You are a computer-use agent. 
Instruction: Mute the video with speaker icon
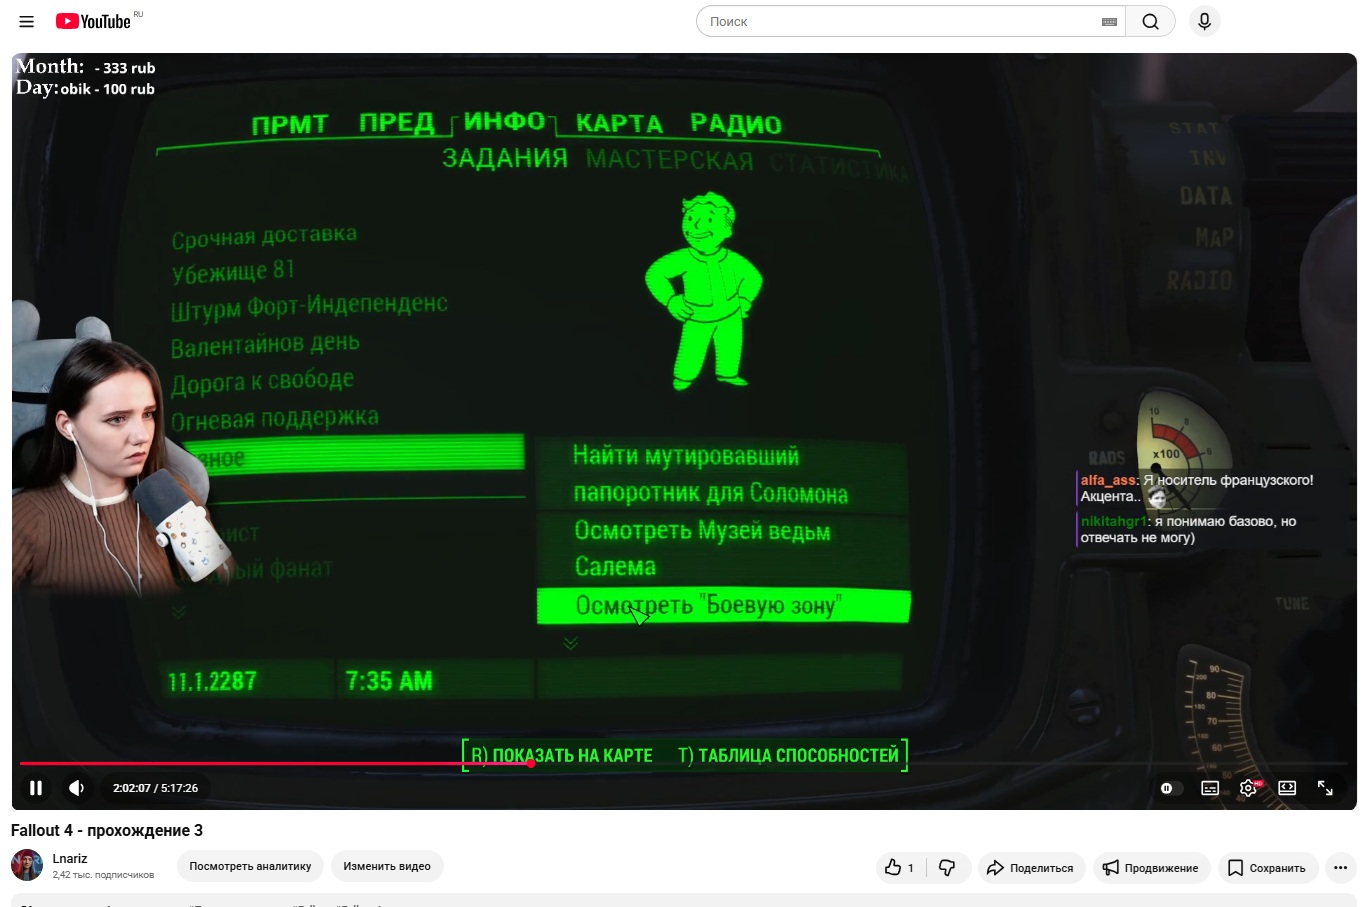point(76,788)
